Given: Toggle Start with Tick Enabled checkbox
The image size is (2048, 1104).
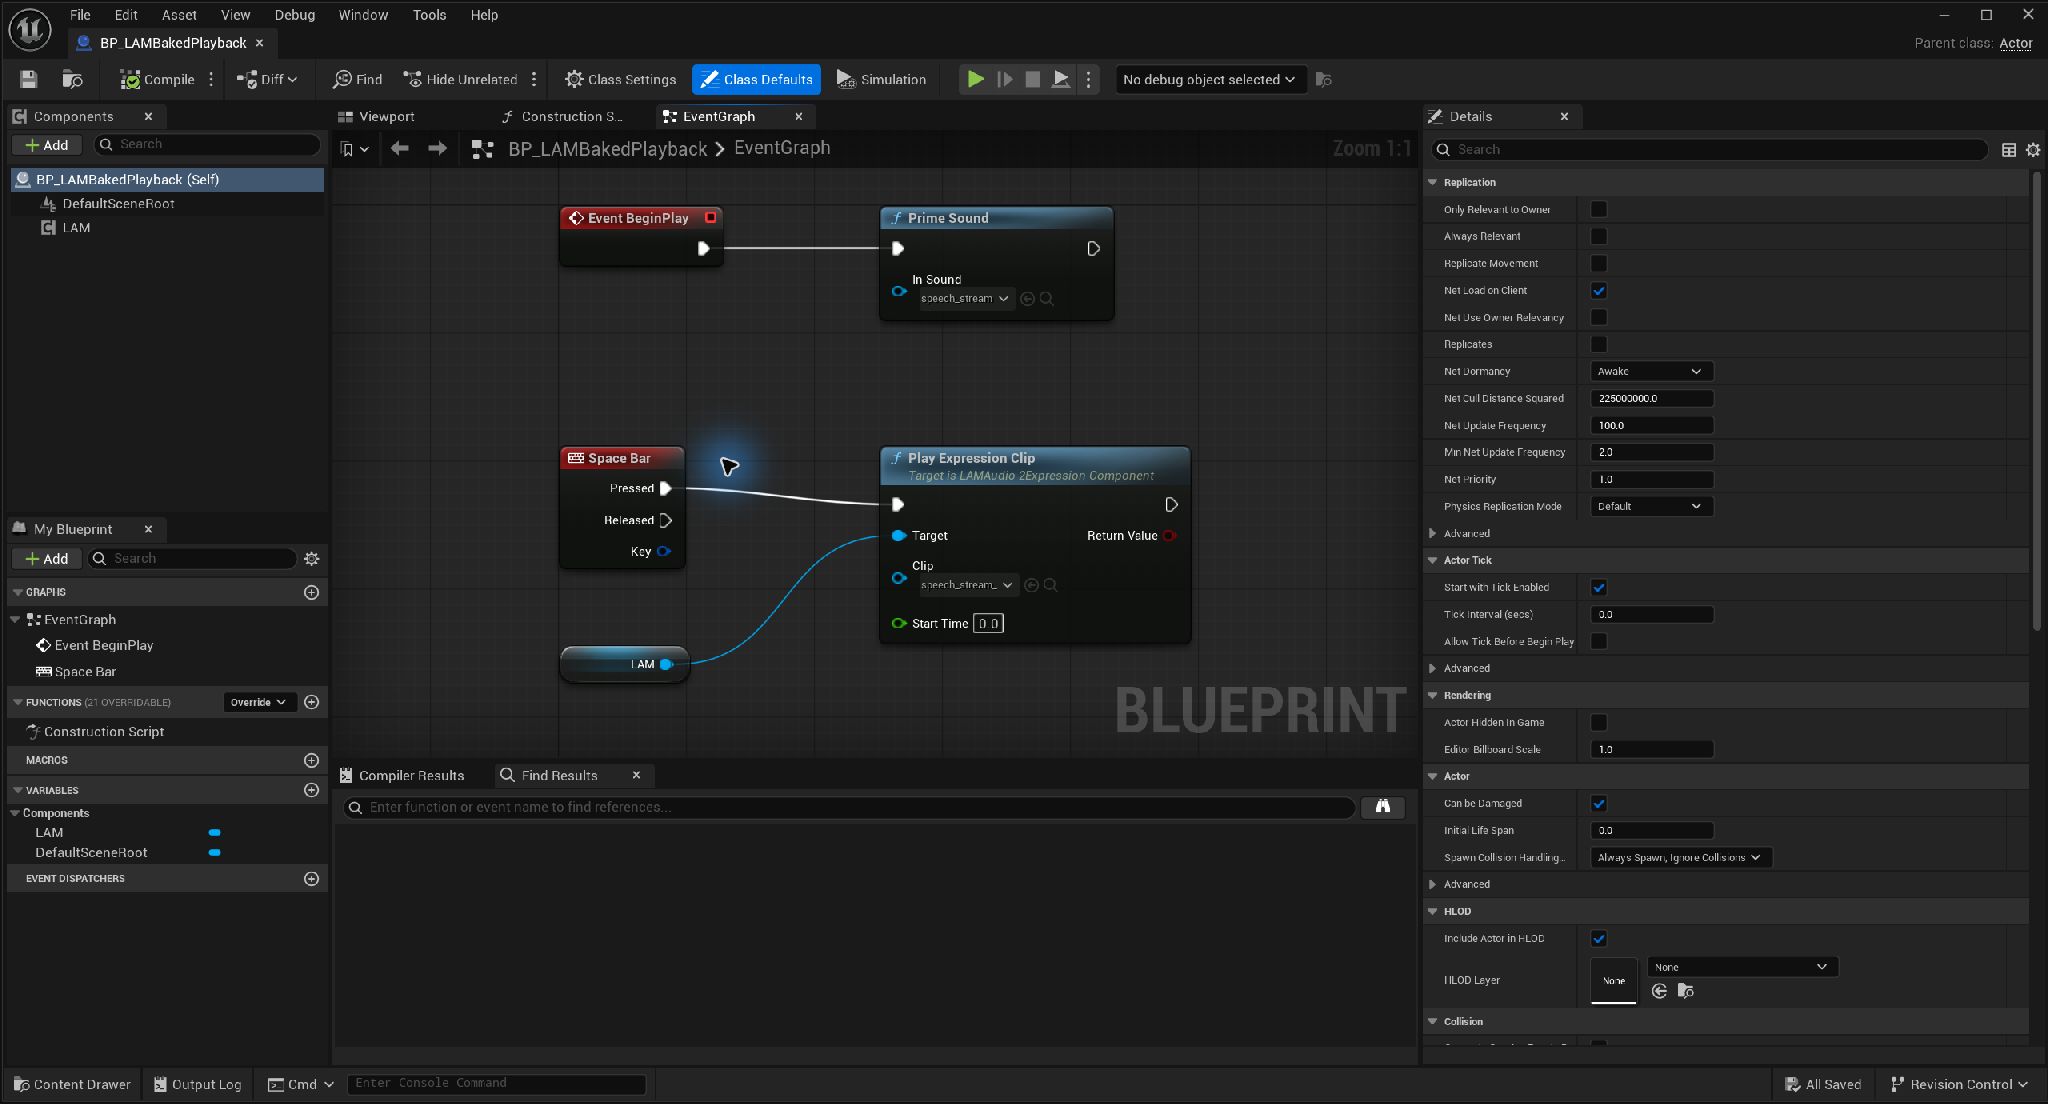Looking at the screenshot, I should [x=1598, y=587].
